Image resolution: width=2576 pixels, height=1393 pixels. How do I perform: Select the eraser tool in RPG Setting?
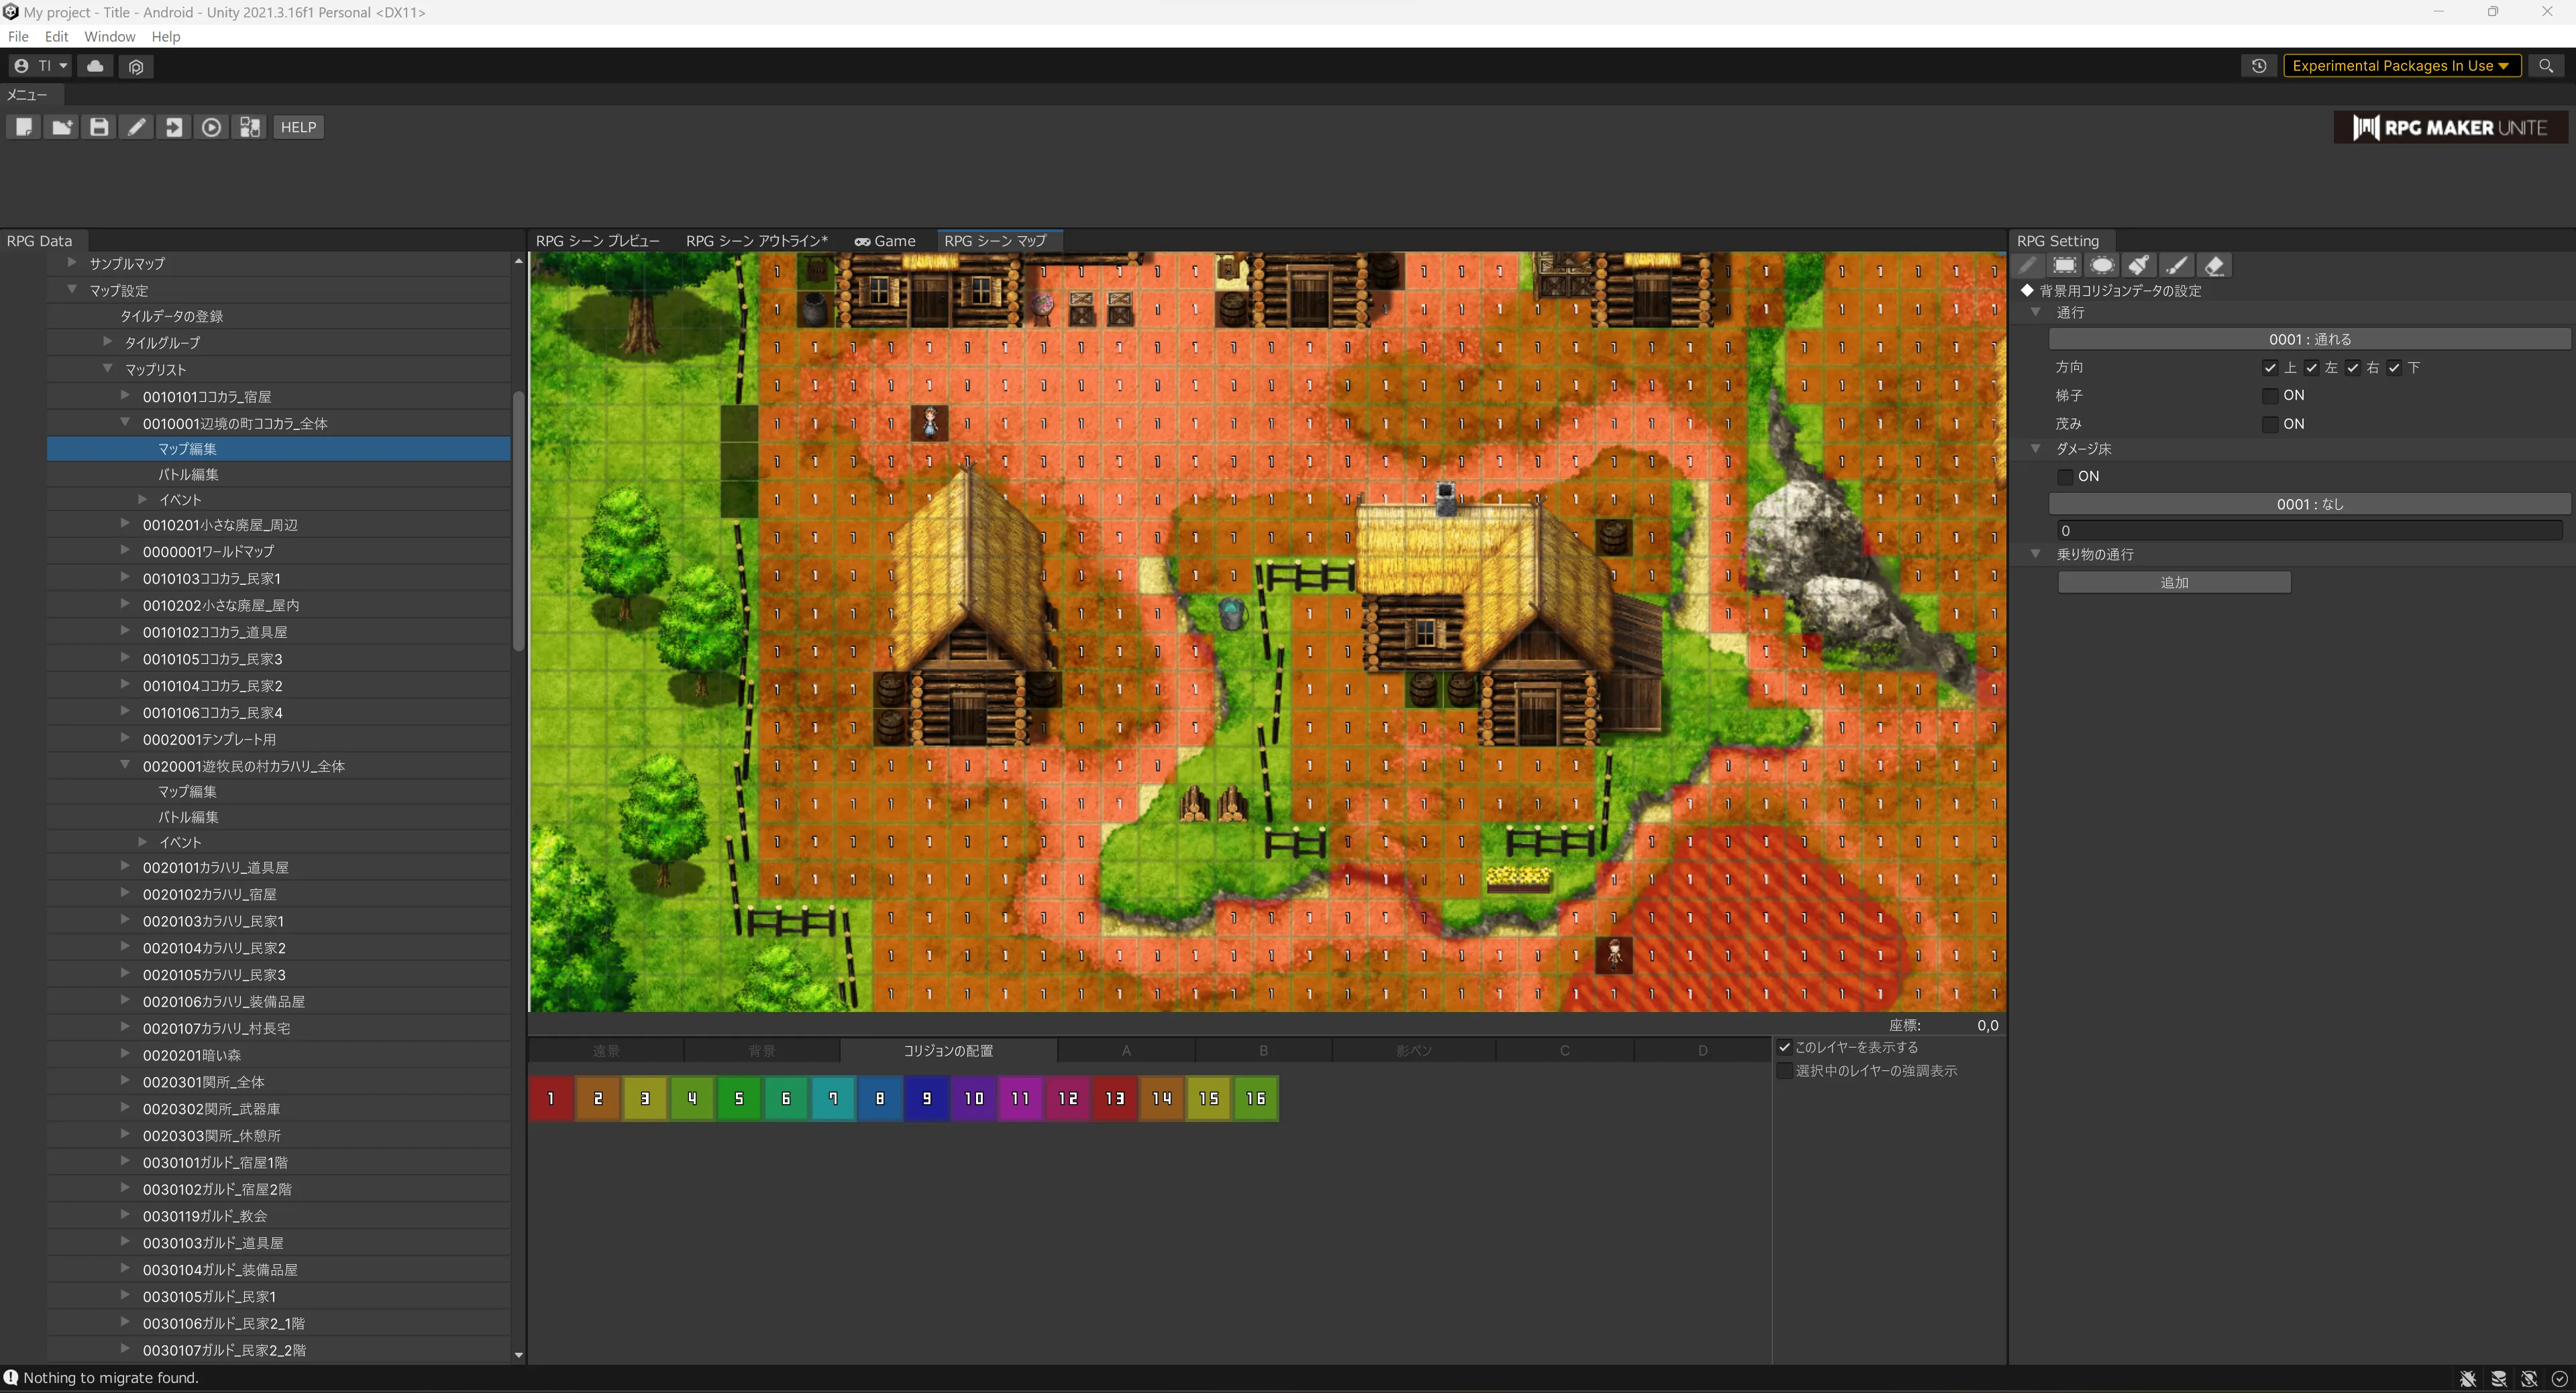coord(2214,266)
